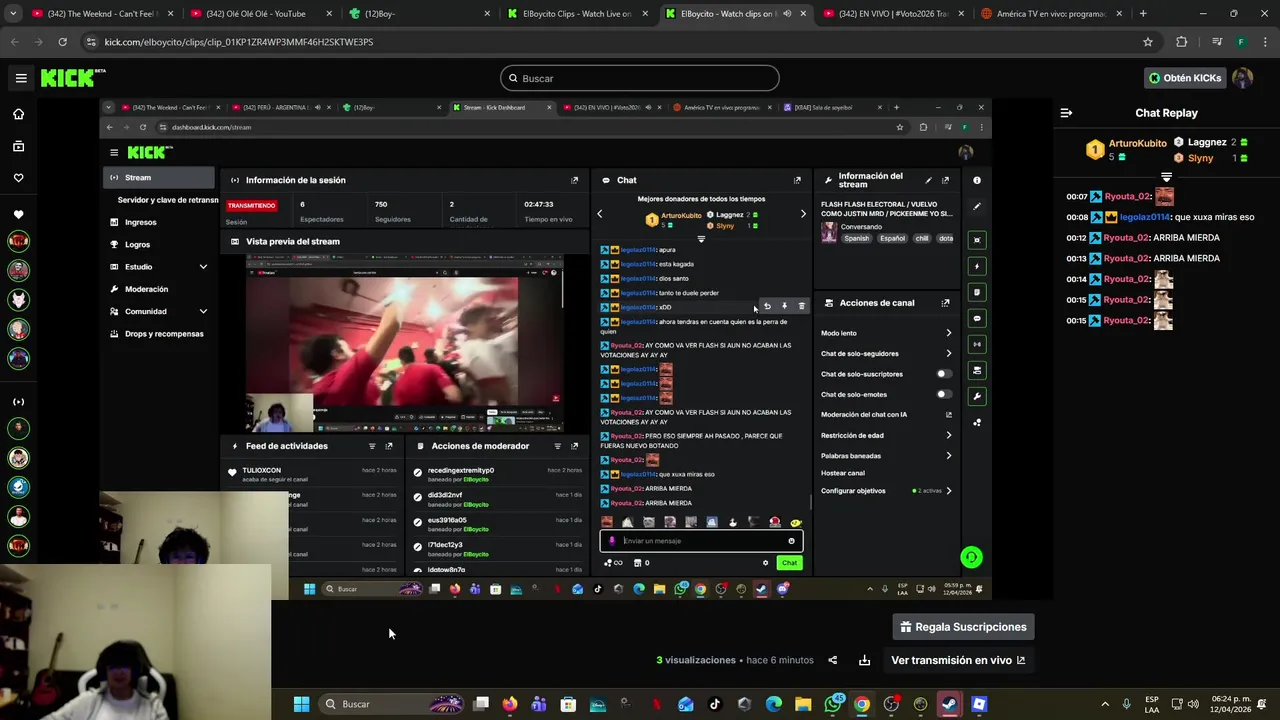Click the green KICK logo in page header
1280x720 pixels.
pyautogui.click(x=72, y=78)
